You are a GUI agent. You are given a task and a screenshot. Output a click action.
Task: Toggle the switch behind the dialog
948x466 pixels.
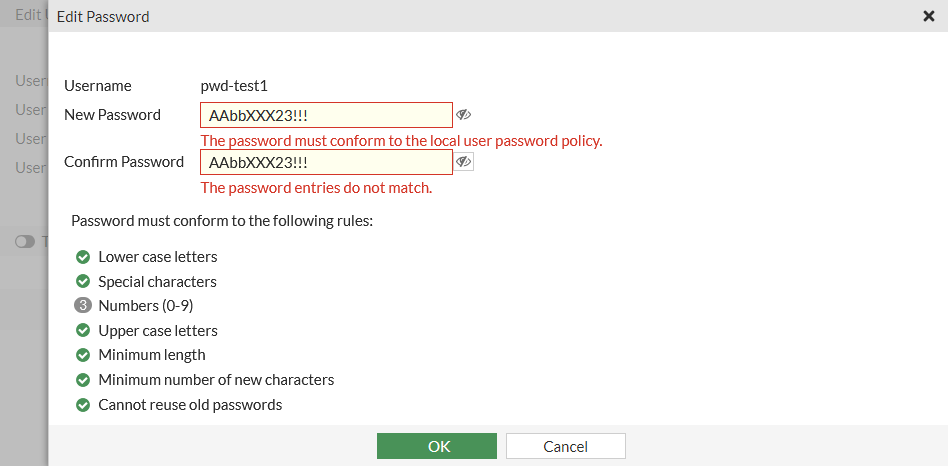25,241
